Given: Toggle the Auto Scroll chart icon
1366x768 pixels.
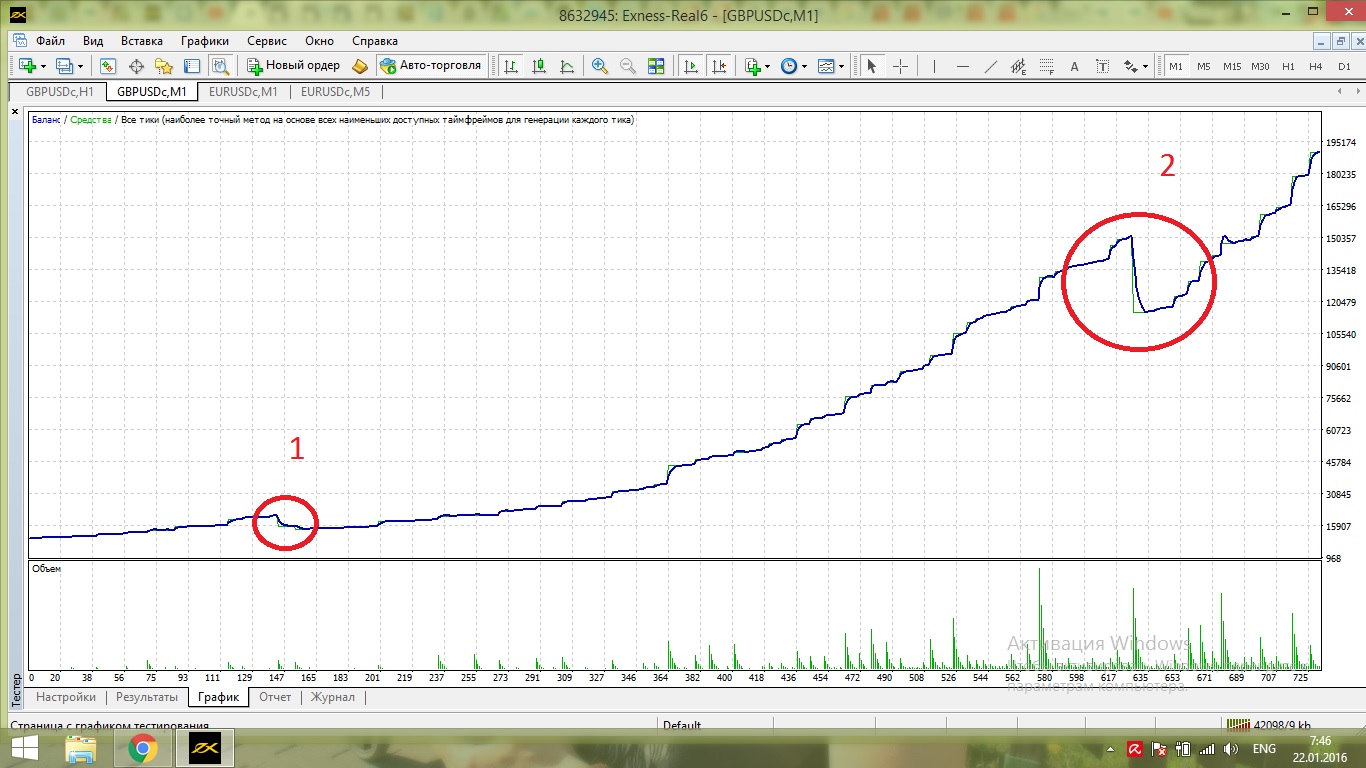Looking at the screenshot, I should tap(690, 66).
